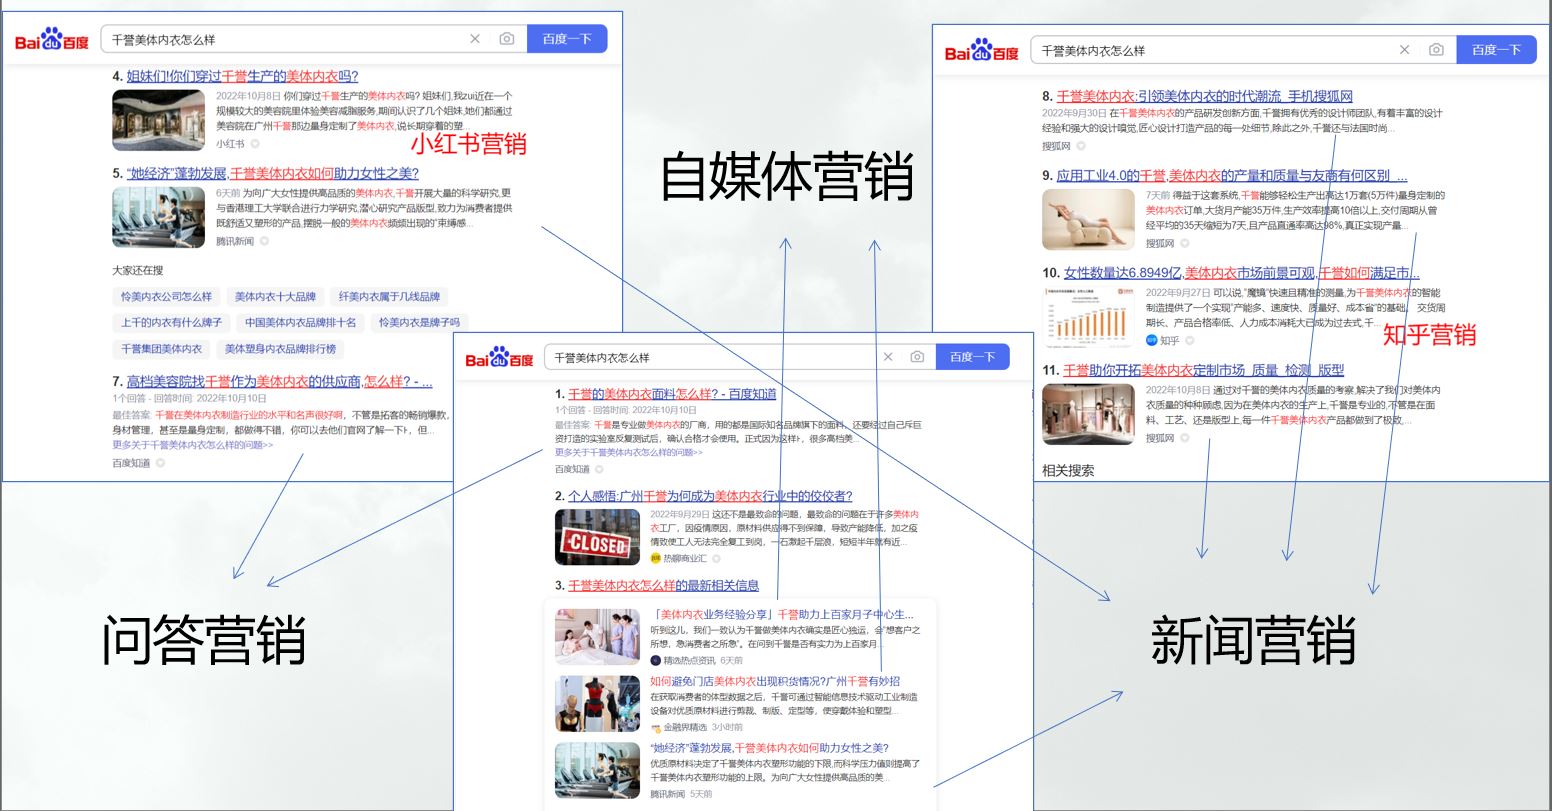Click the bar chart thumbnail in result 10

click(x=1088, y=317)
